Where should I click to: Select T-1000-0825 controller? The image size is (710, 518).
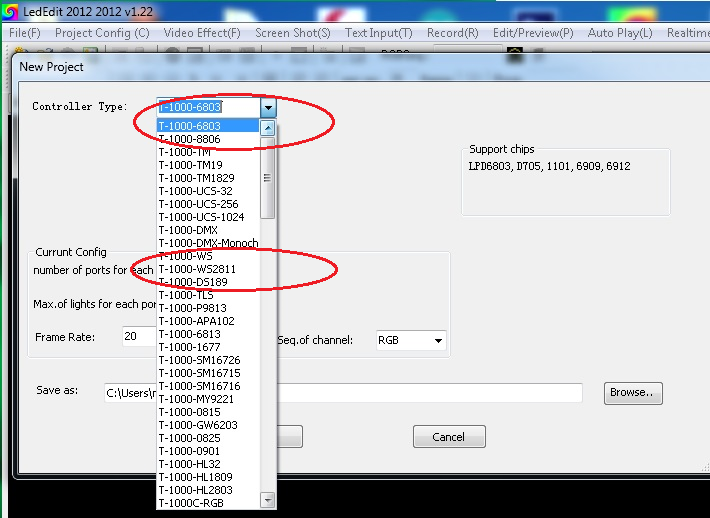click(208, 438)
